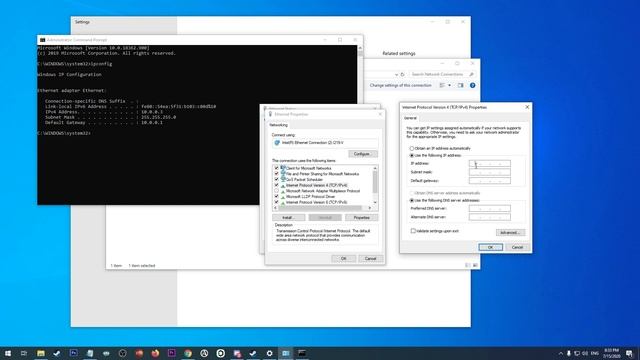The width and height of the screenshot is (640, 360).
Task: Check Microsoft Network Adapter Multiplexor Protocol
Action: coord(276,191)
